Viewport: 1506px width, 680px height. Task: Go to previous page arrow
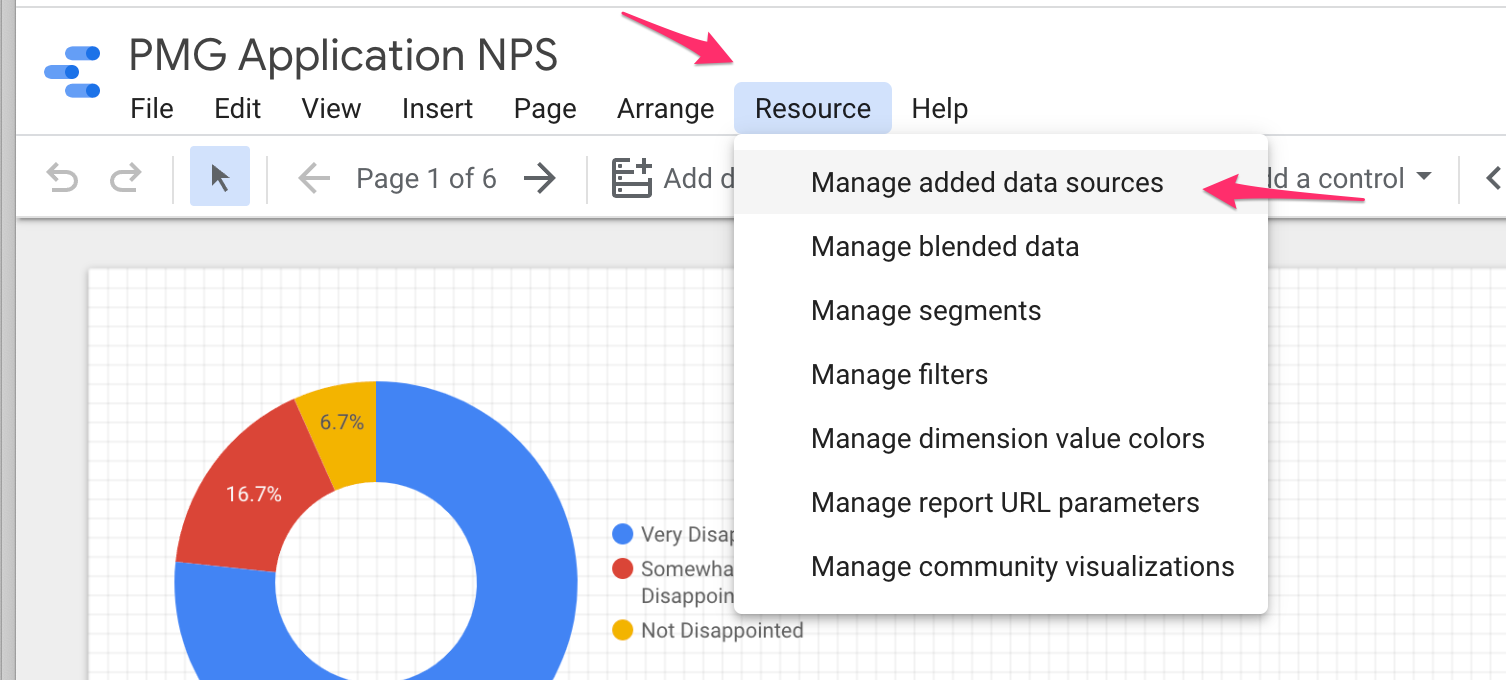314,179
